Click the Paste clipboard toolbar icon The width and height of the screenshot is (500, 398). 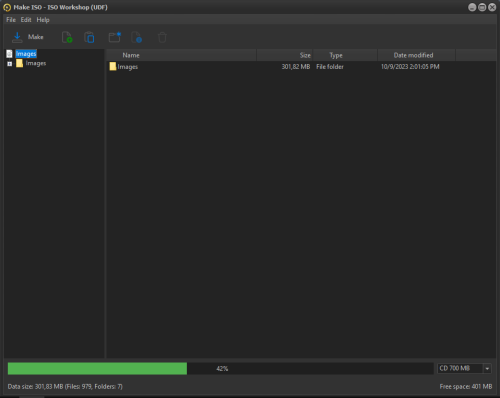(x=89, y=37)
